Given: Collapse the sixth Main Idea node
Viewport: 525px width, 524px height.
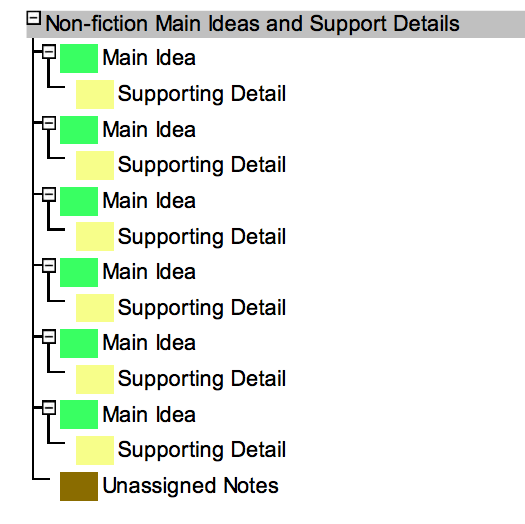Looking at the screenshot, I should coord(49,407).
